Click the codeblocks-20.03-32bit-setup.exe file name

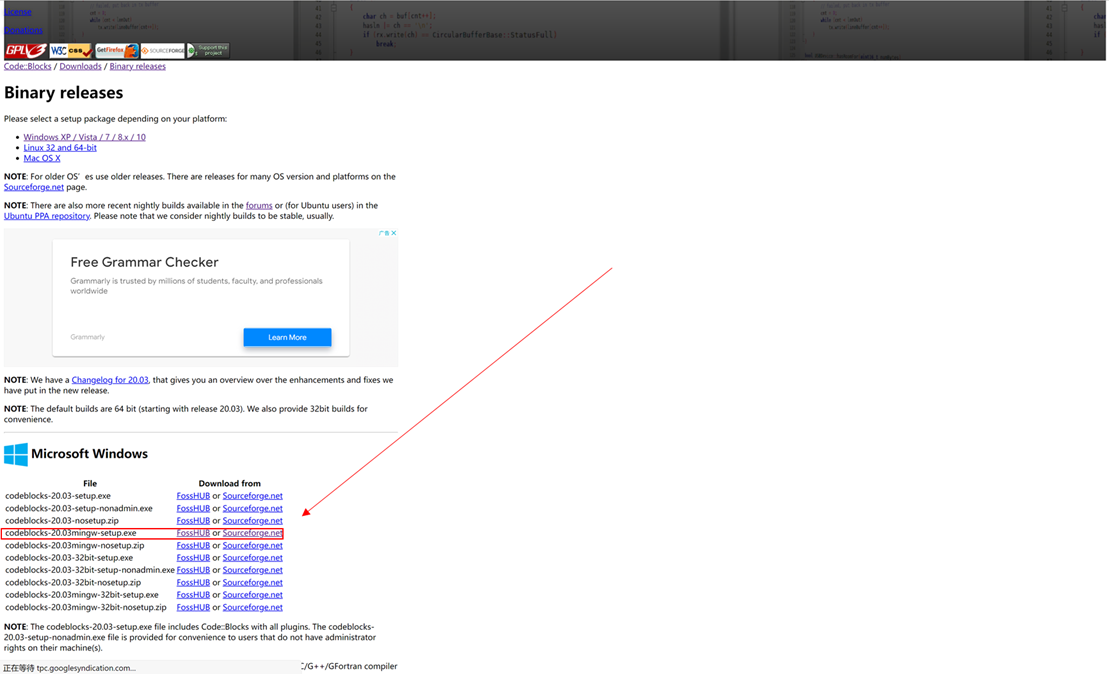tap(69, 558)
